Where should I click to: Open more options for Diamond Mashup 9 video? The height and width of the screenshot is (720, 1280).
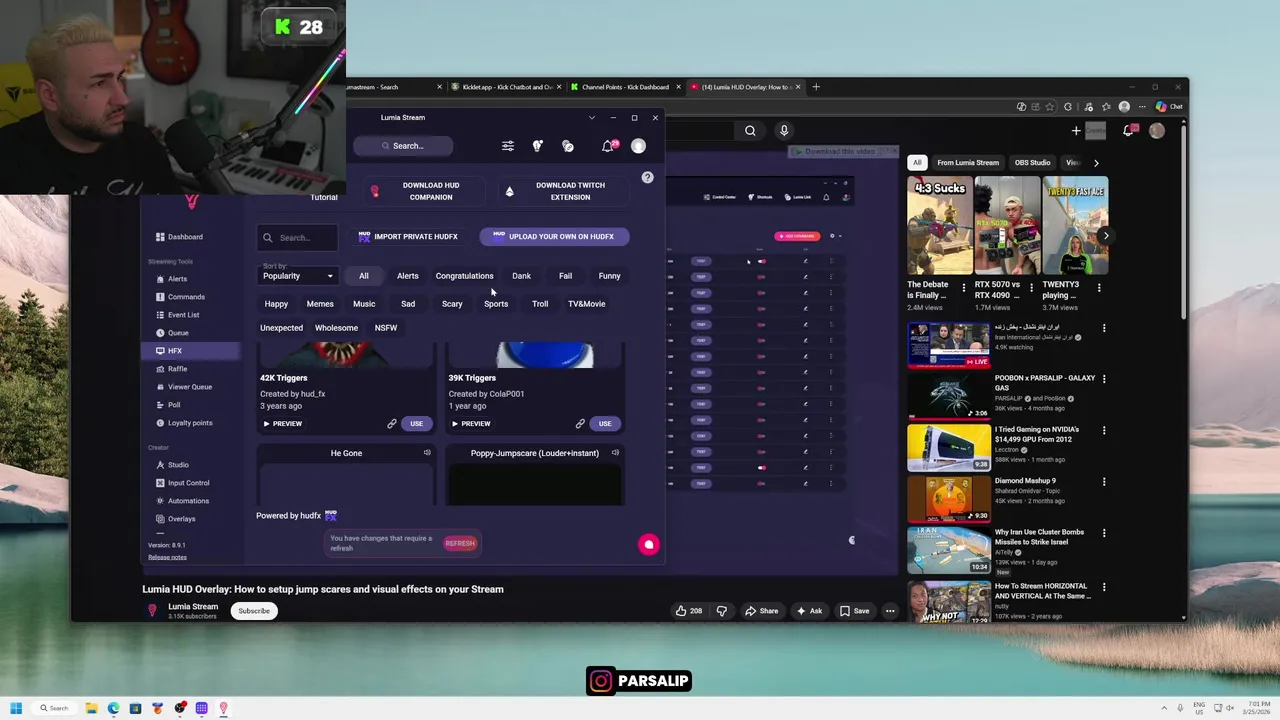1104,482
